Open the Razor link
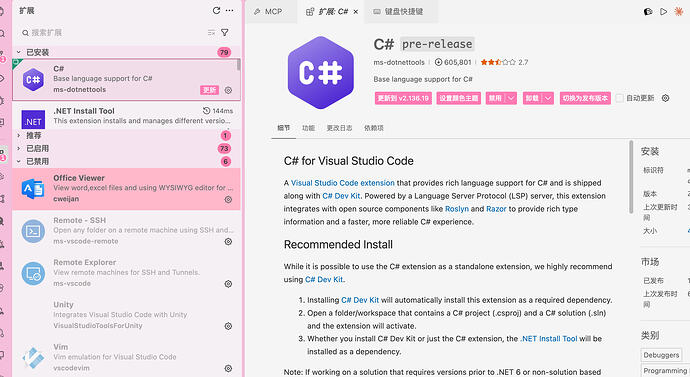Screen dimensions: 690x377 click(x=496, y=209)
